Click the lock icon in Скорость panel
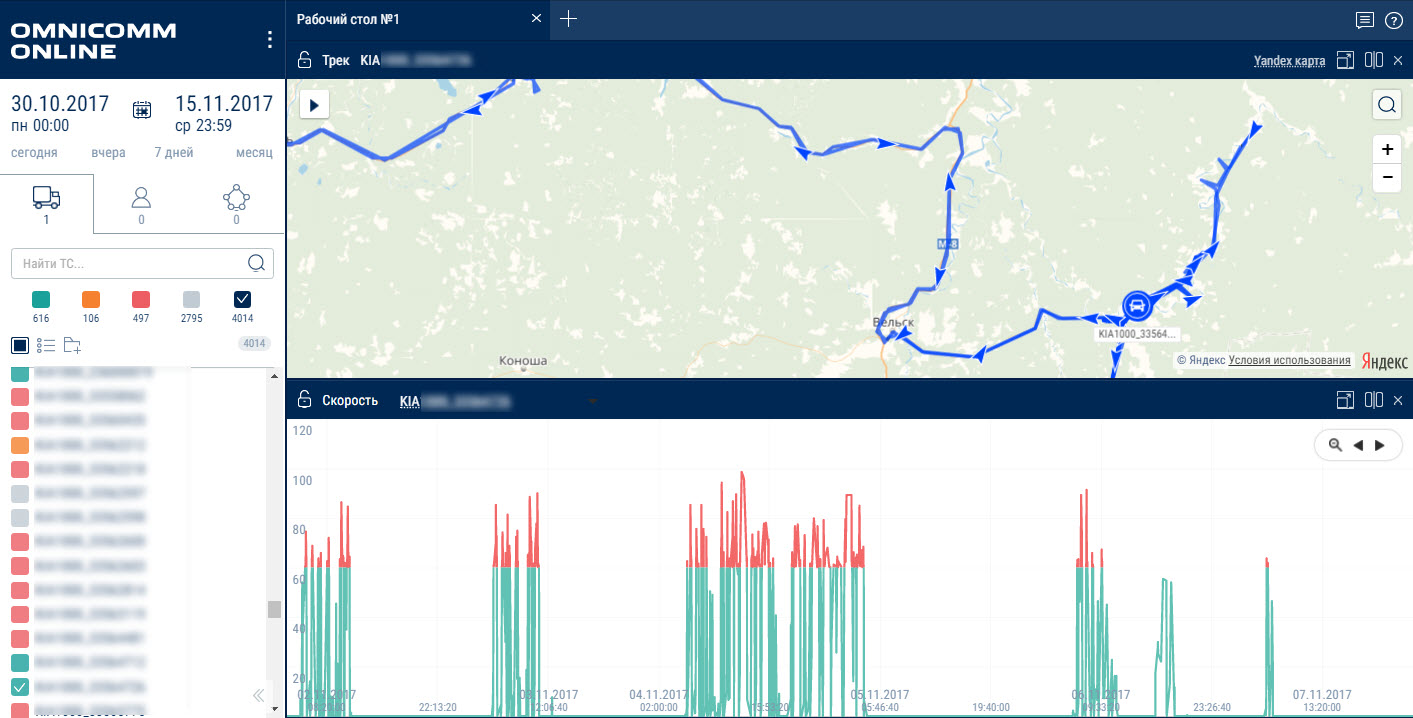The height and width of the screenshot is (718, 1413). point(305,400)
